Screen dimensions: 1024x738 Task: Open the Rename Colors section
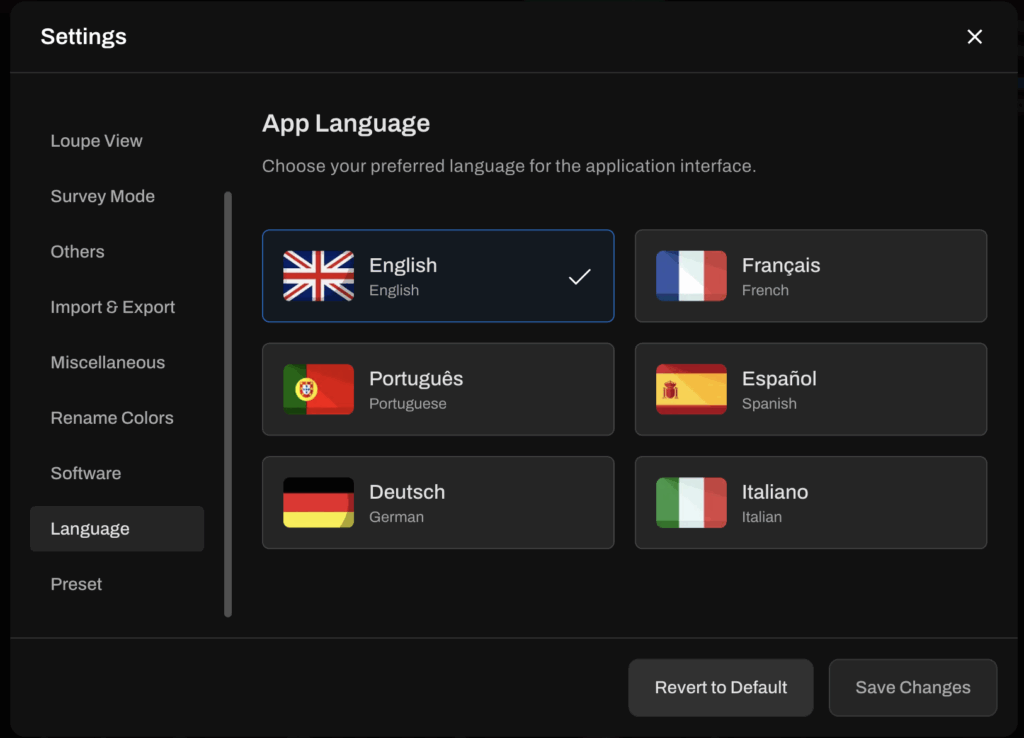point(111,418)
